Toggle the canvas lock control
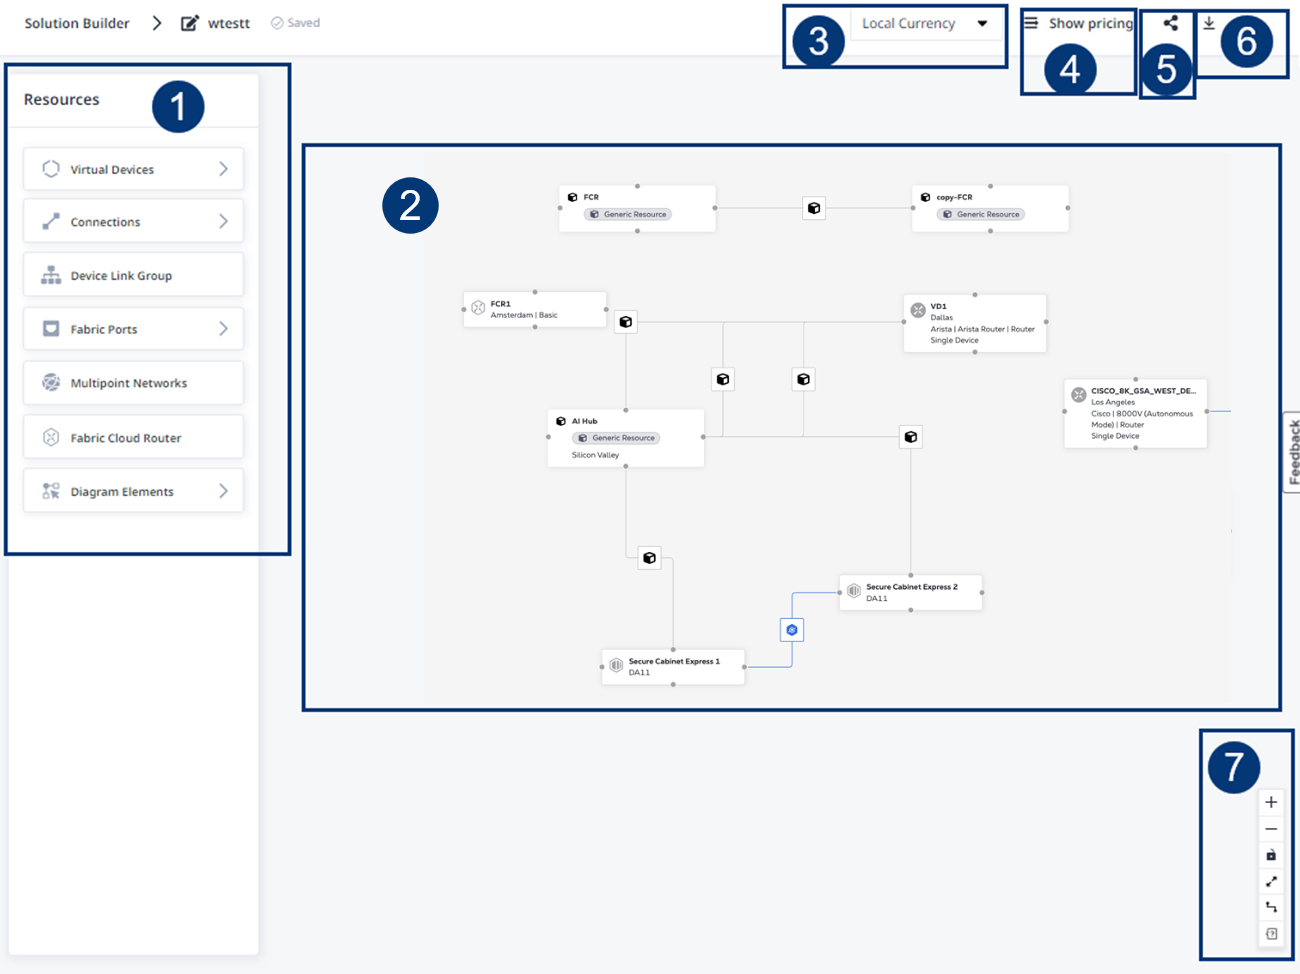The height and width of the screenshot is (974, 1300). [x=1271, y=854]
